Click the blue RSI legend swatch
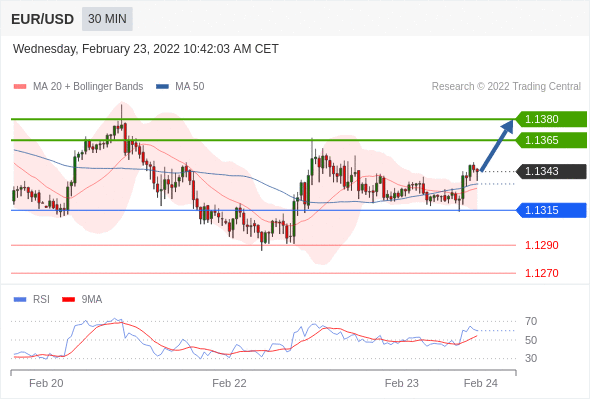Image resolution: width=590 pixels, height=400 pixels. (x=20, y=300)
